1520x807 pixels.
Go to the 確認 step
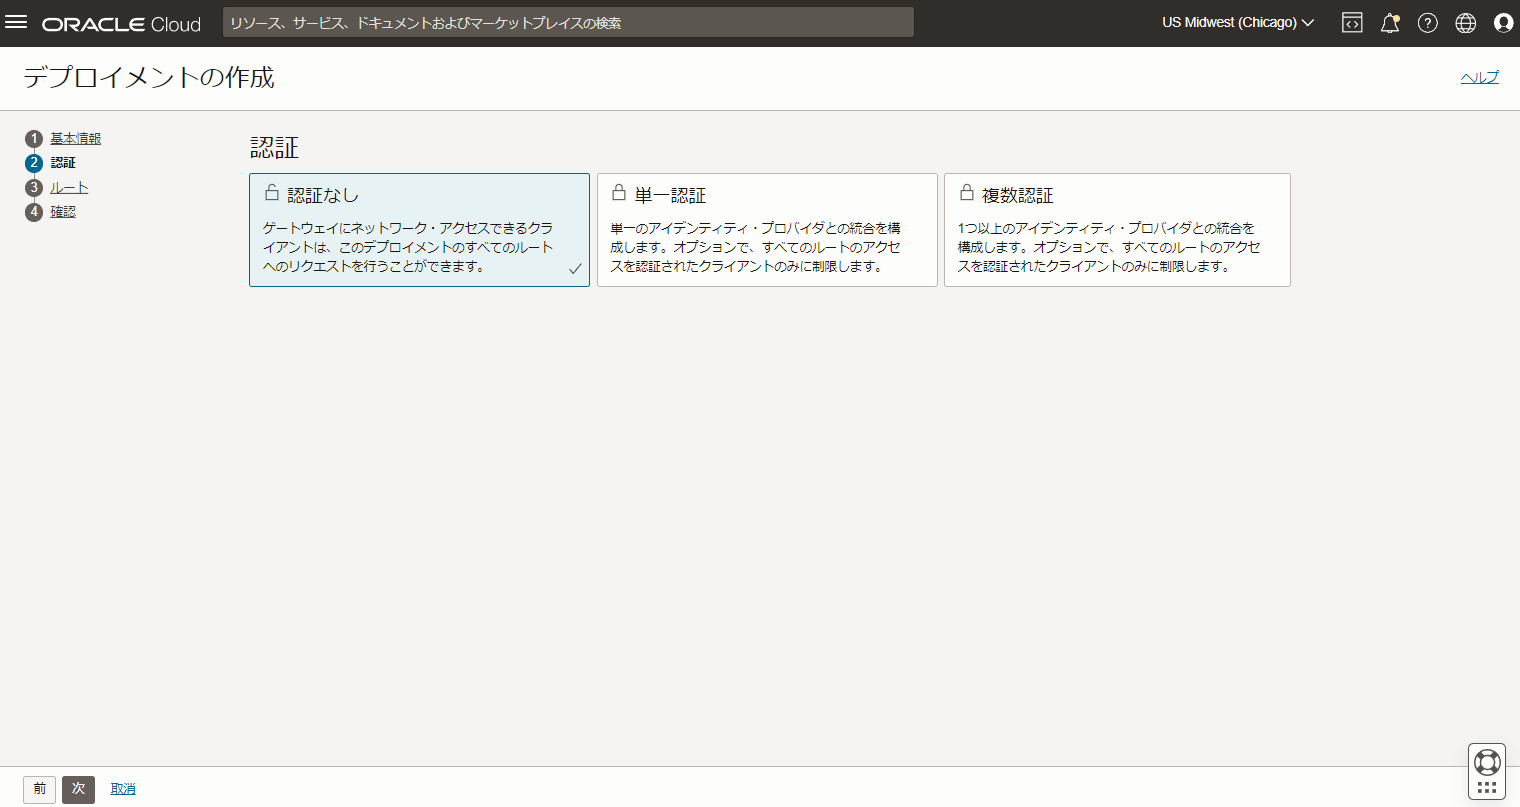63,212
